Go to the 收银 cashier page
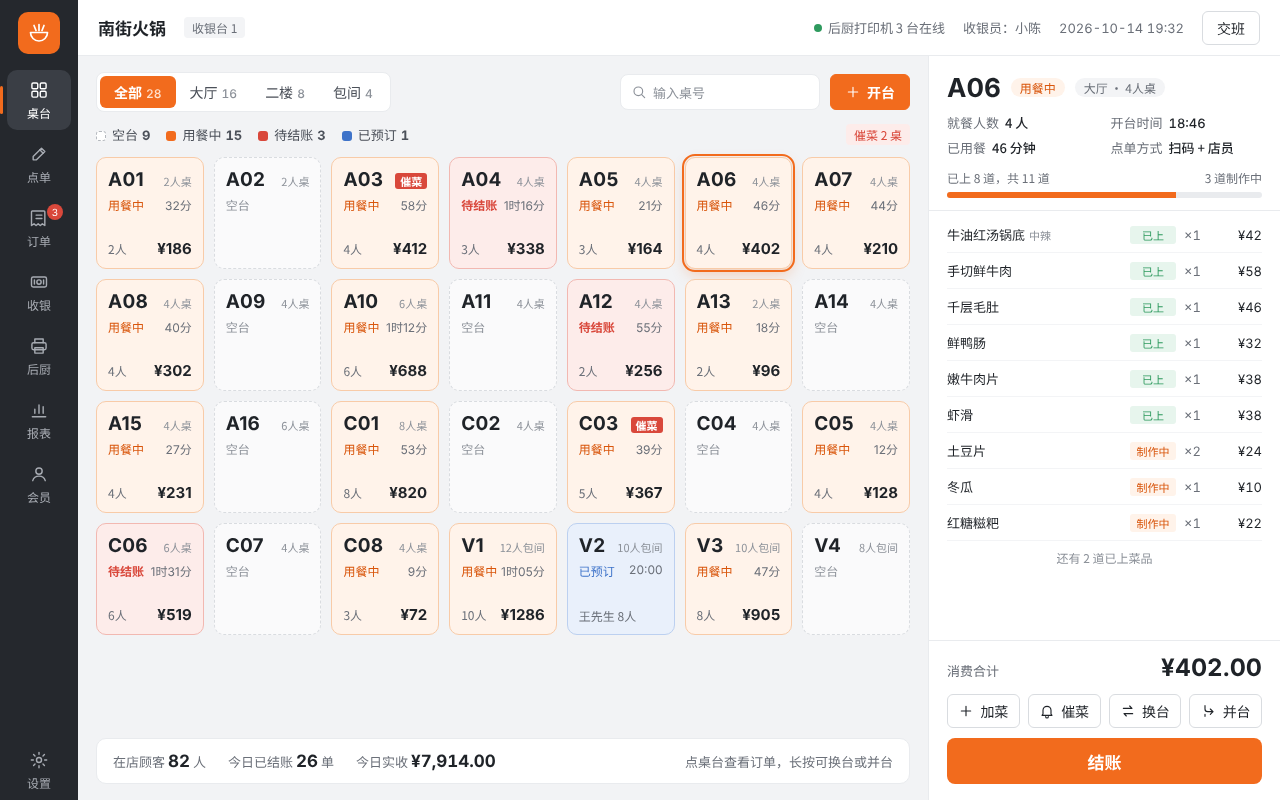This screenshot has width=1280, height=800. 39,292
